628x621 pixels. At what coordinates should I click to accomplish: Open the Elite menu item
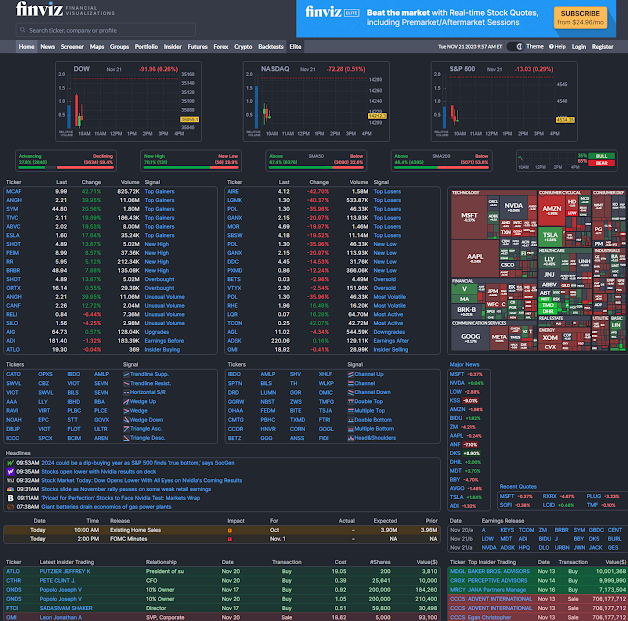coord(295,47)
